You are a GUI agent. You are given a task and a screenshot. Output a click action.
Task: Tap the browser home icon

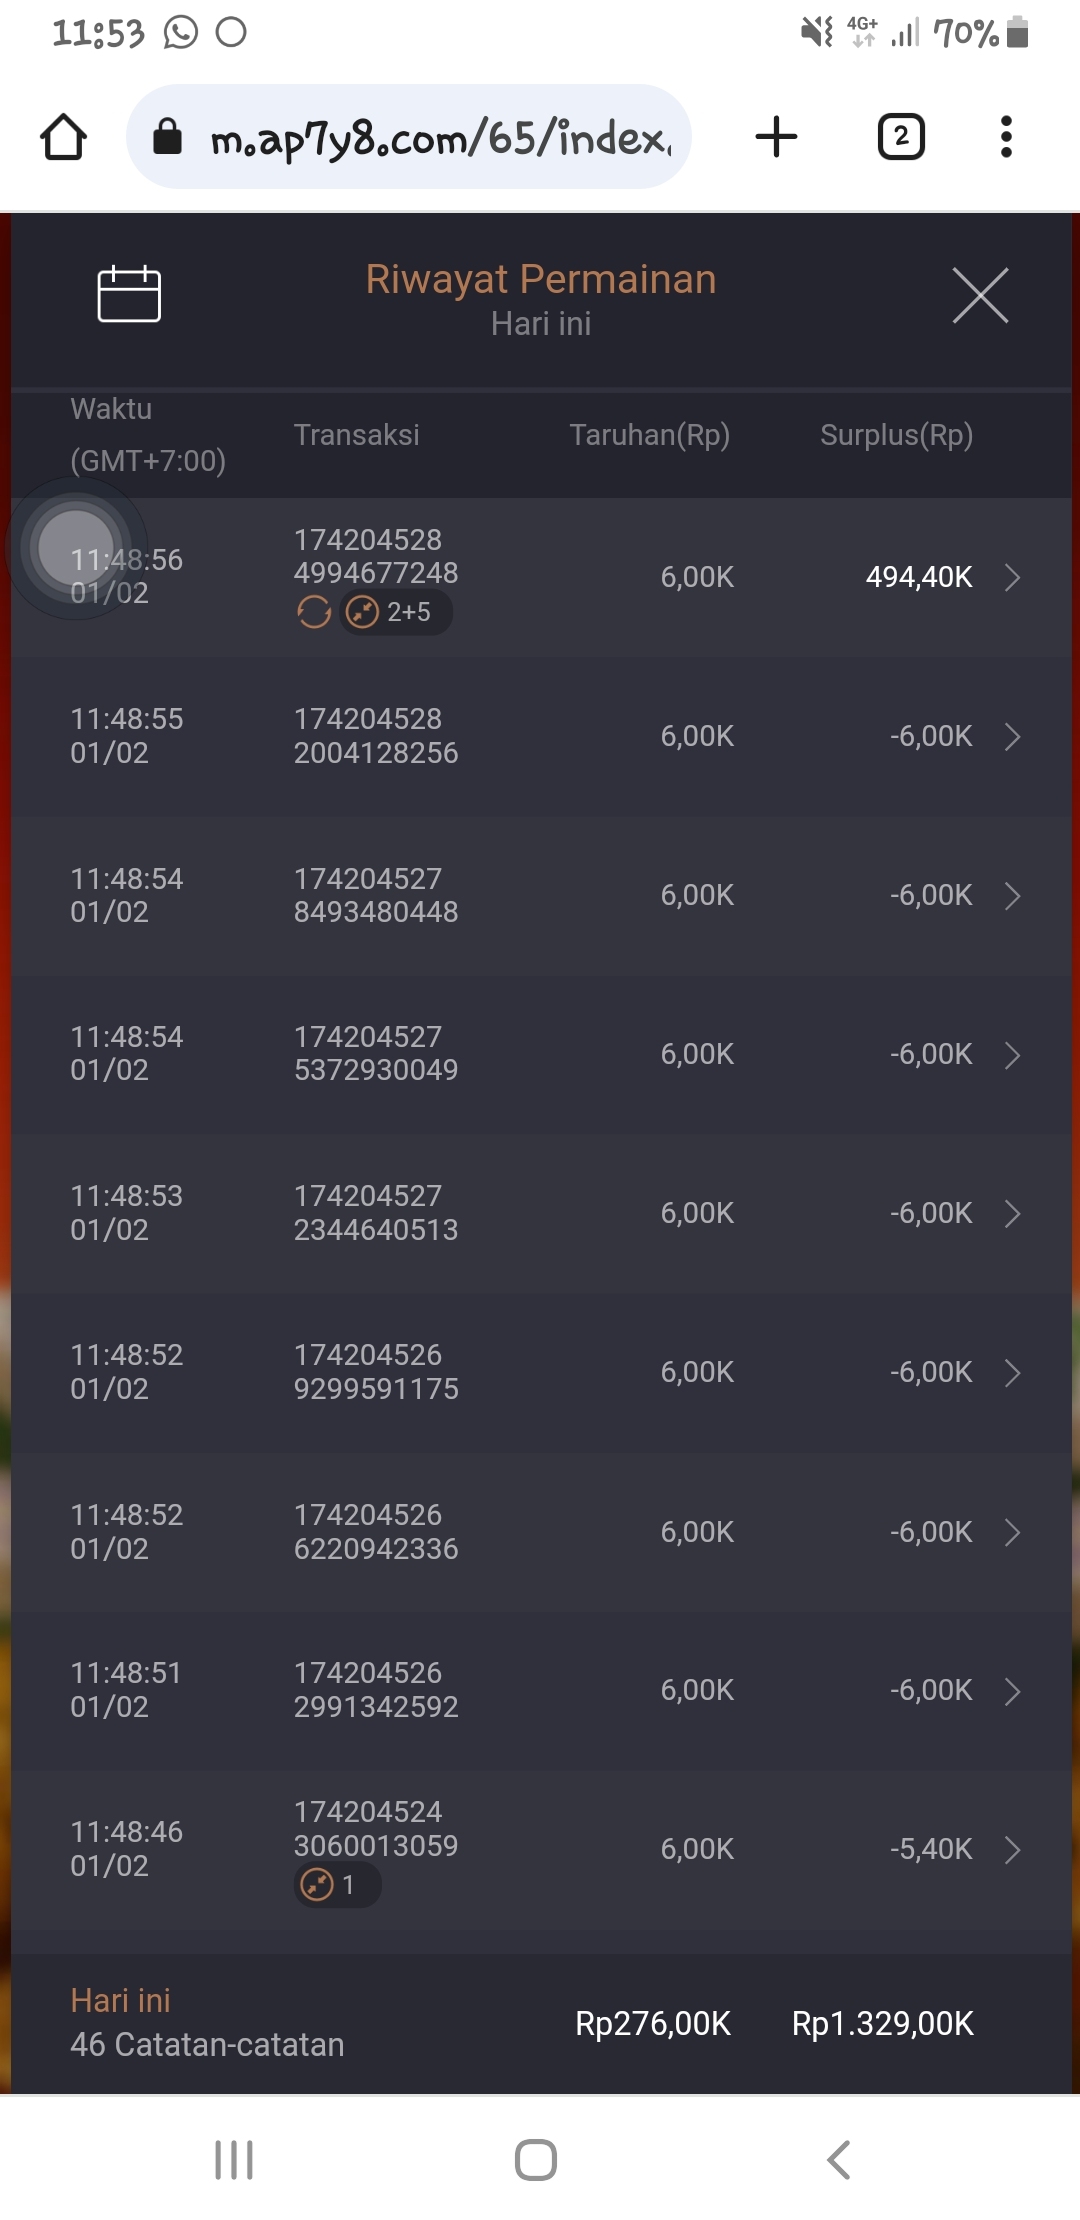coord(63,137)
